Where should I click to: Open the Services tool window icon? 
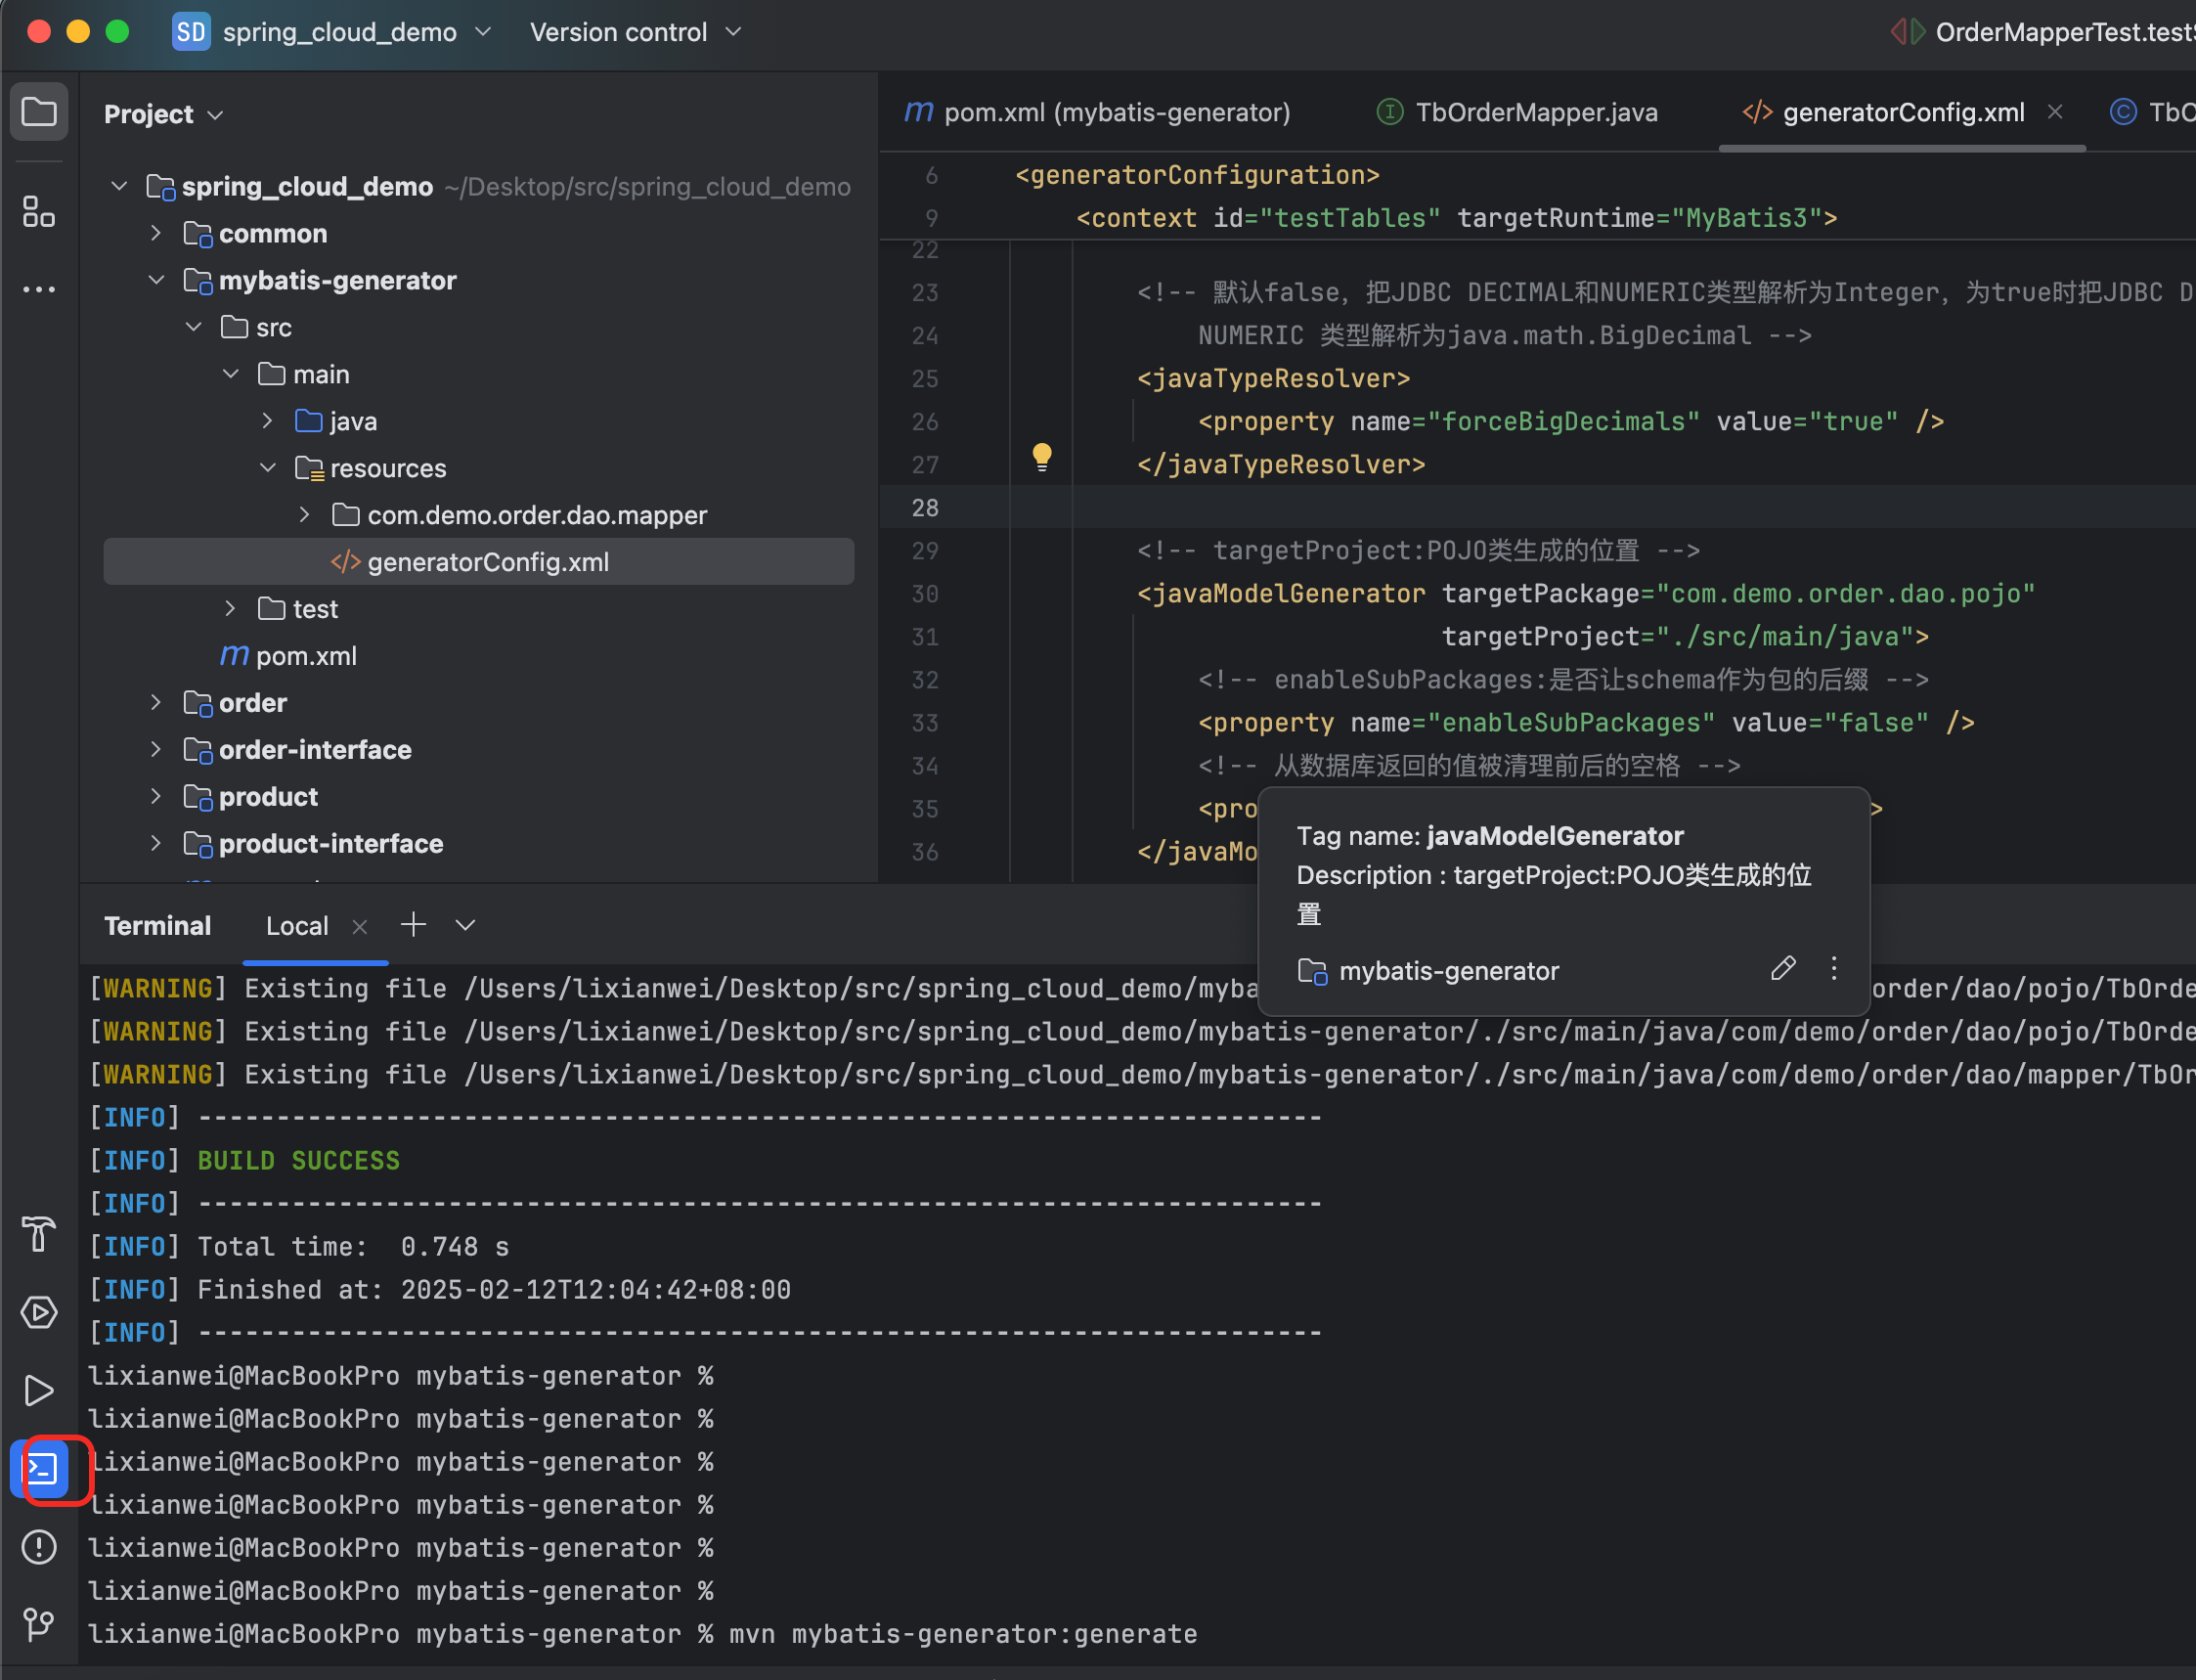coord(39,1313)
